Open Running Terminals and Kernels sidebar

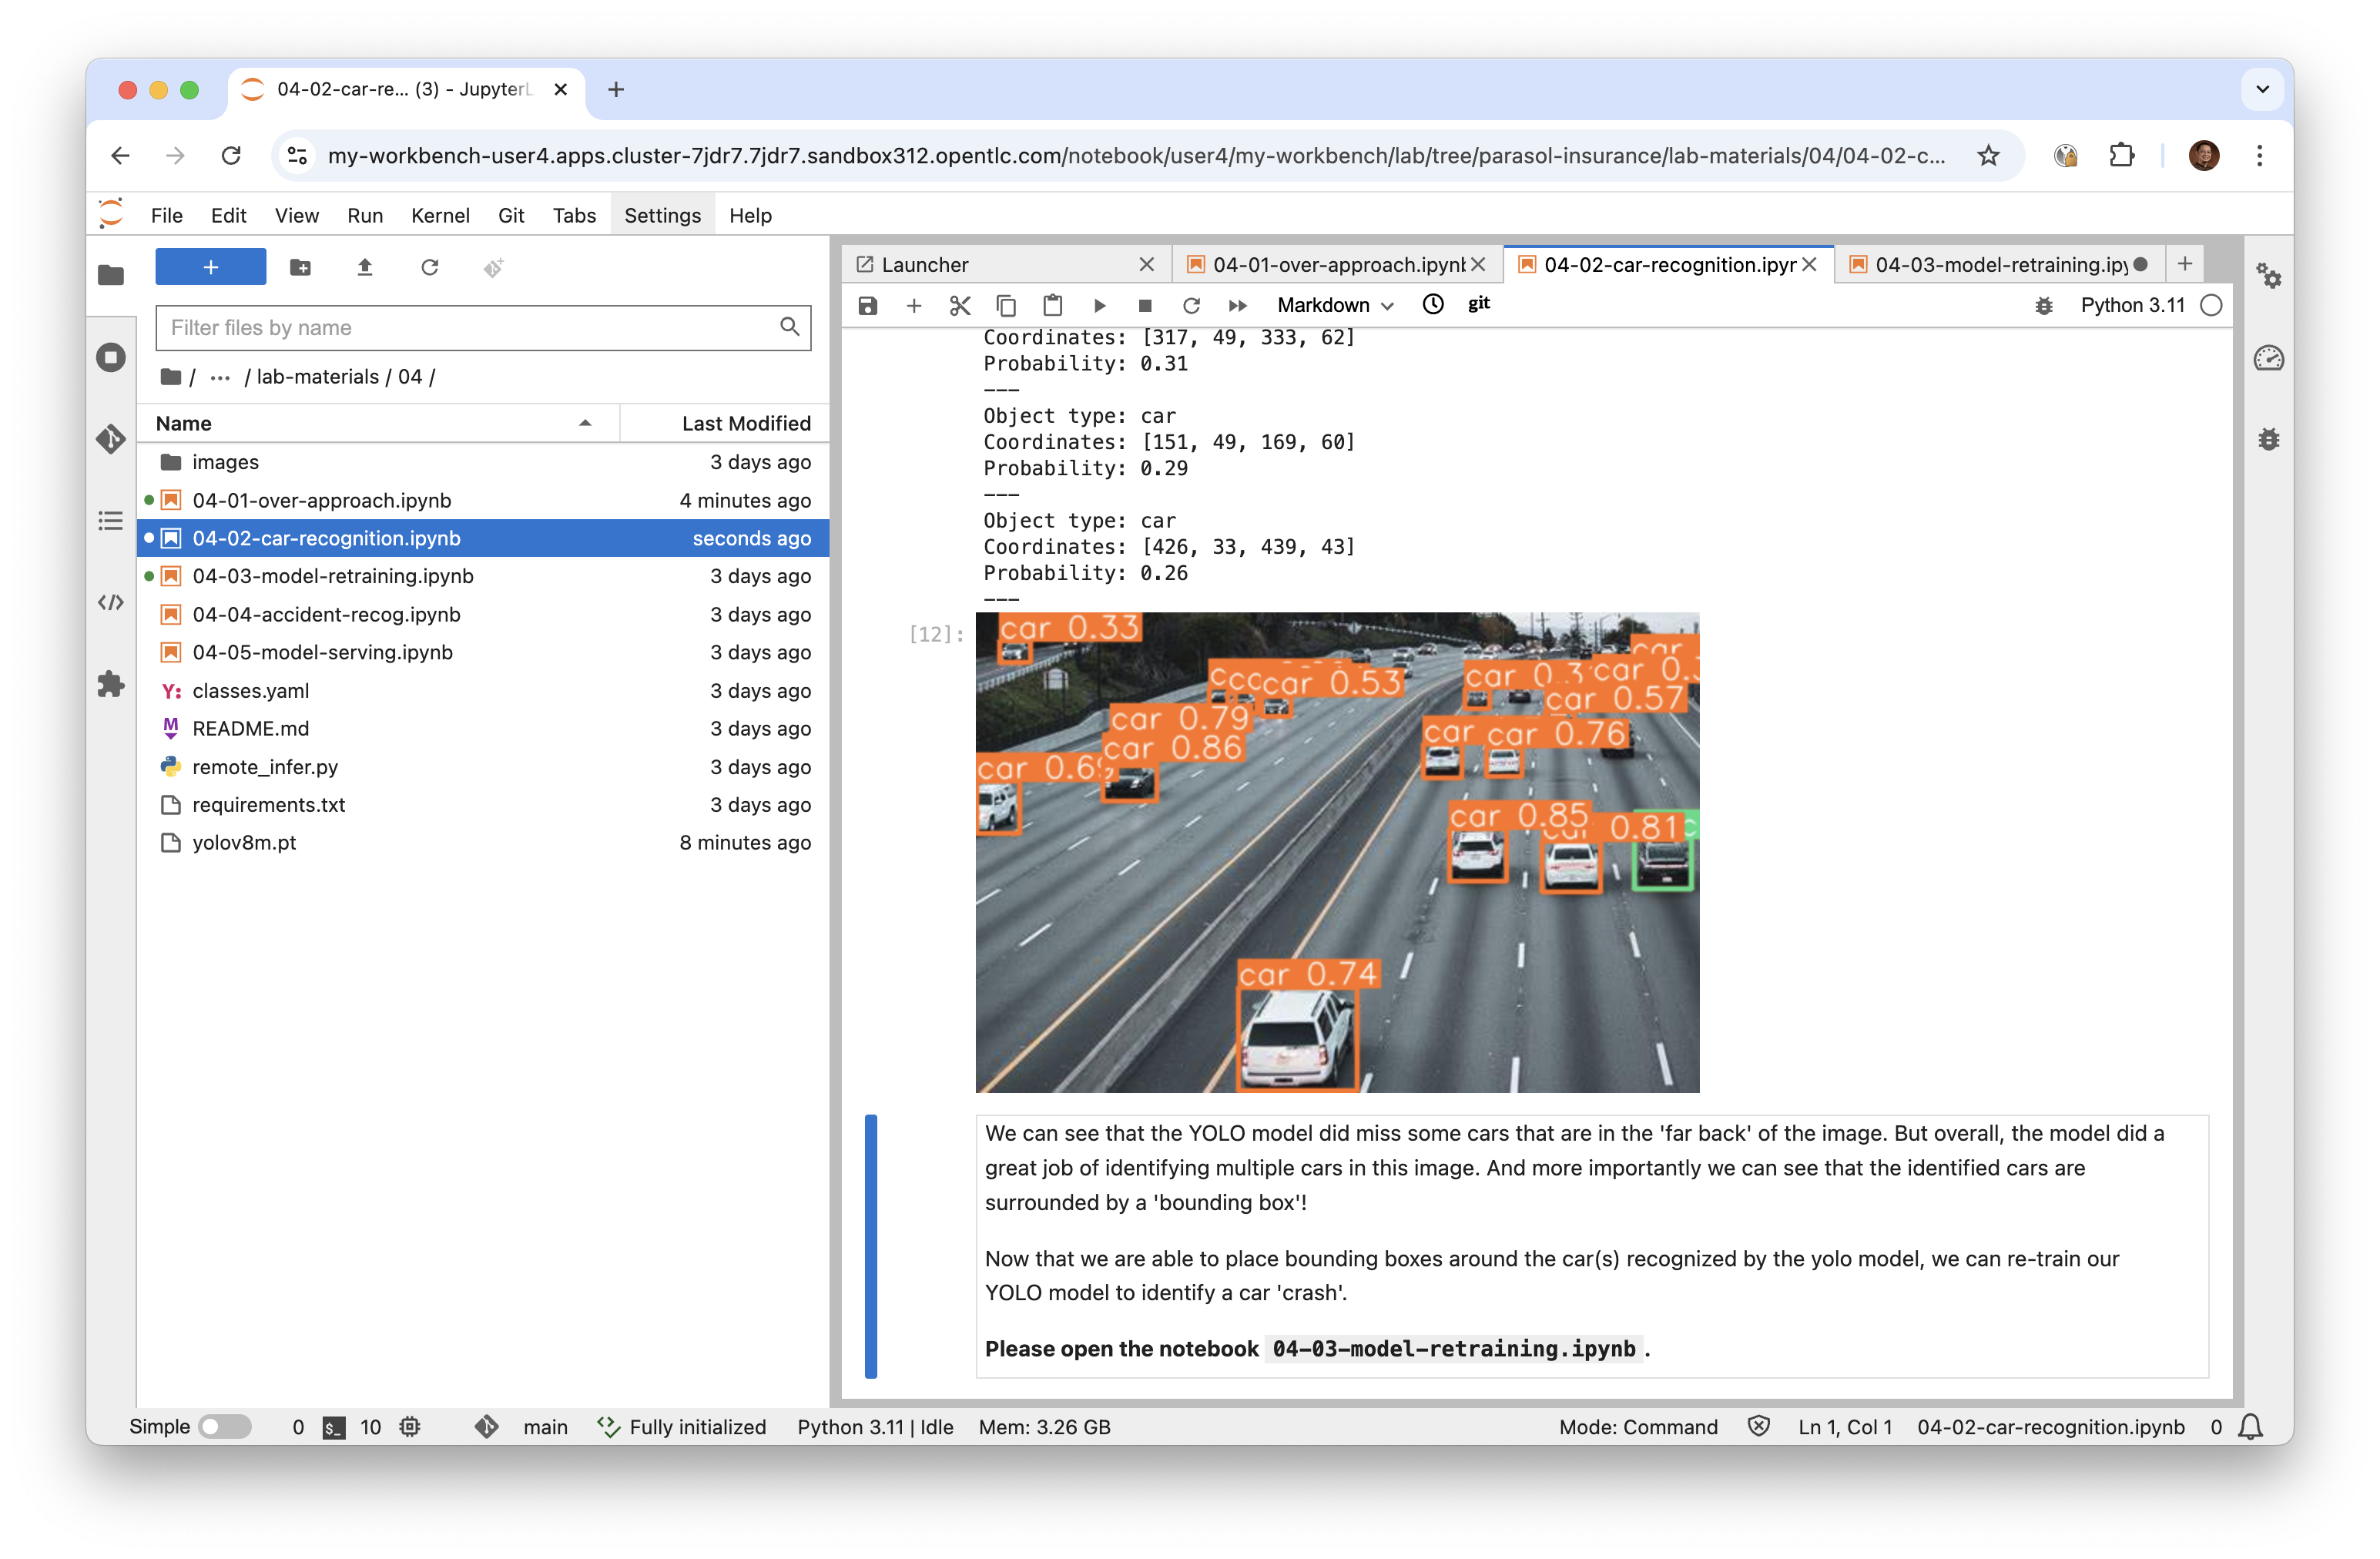point(111,357)
